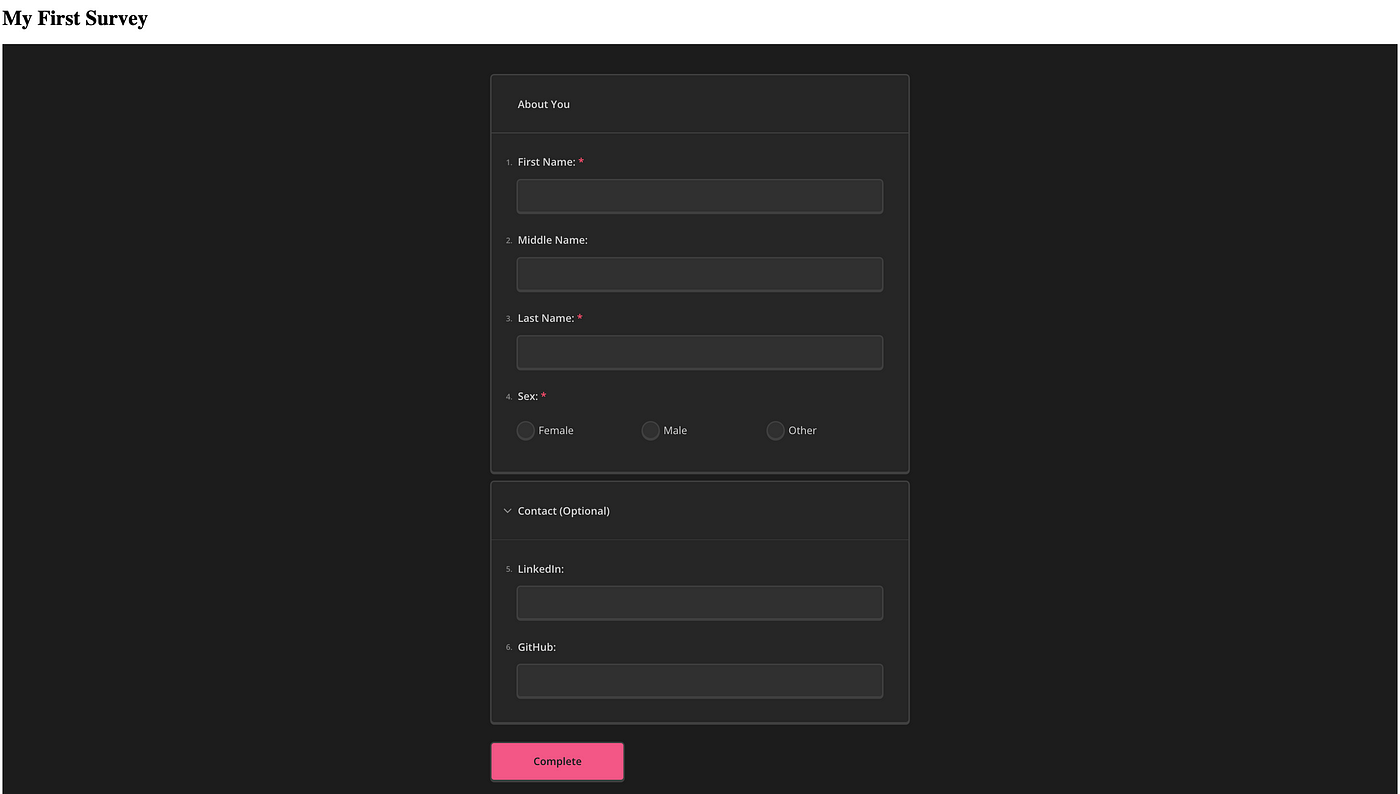
Task: Click the red asterisk beside Last Name
Action: pos(580,317)
